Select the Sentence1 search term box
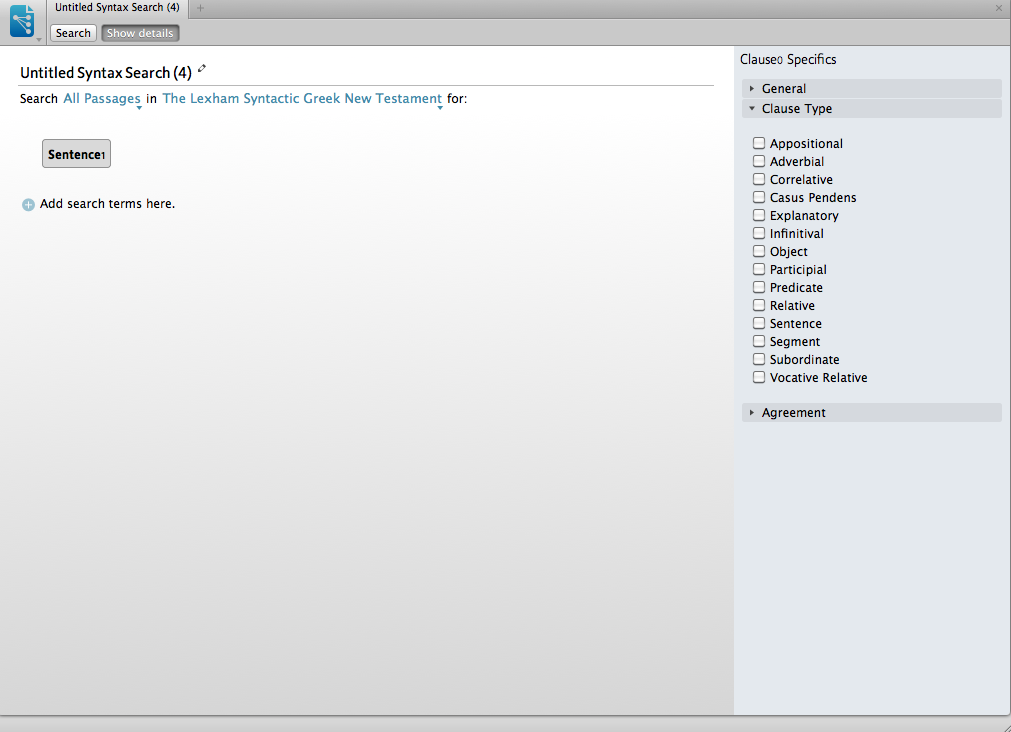This screenshot has width=1011, height=732. [x=76, y=153]
